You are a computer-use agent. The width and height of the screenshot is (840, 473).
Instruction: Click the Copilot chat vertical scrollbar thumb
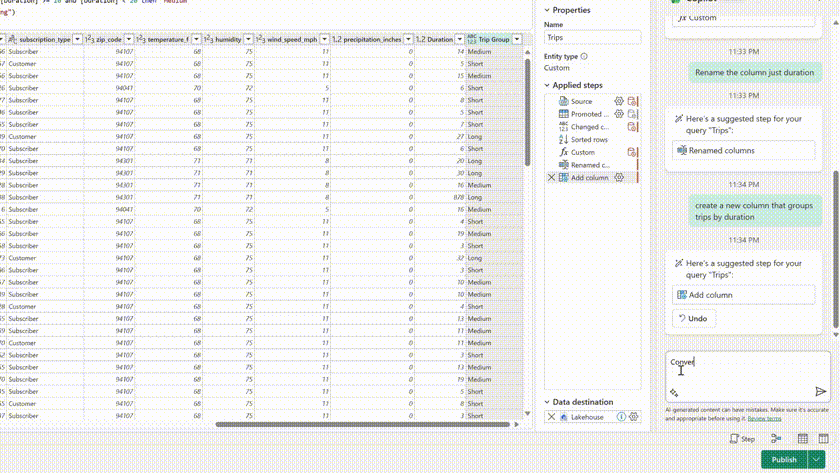pyautogui.click(x=836, y=250)
